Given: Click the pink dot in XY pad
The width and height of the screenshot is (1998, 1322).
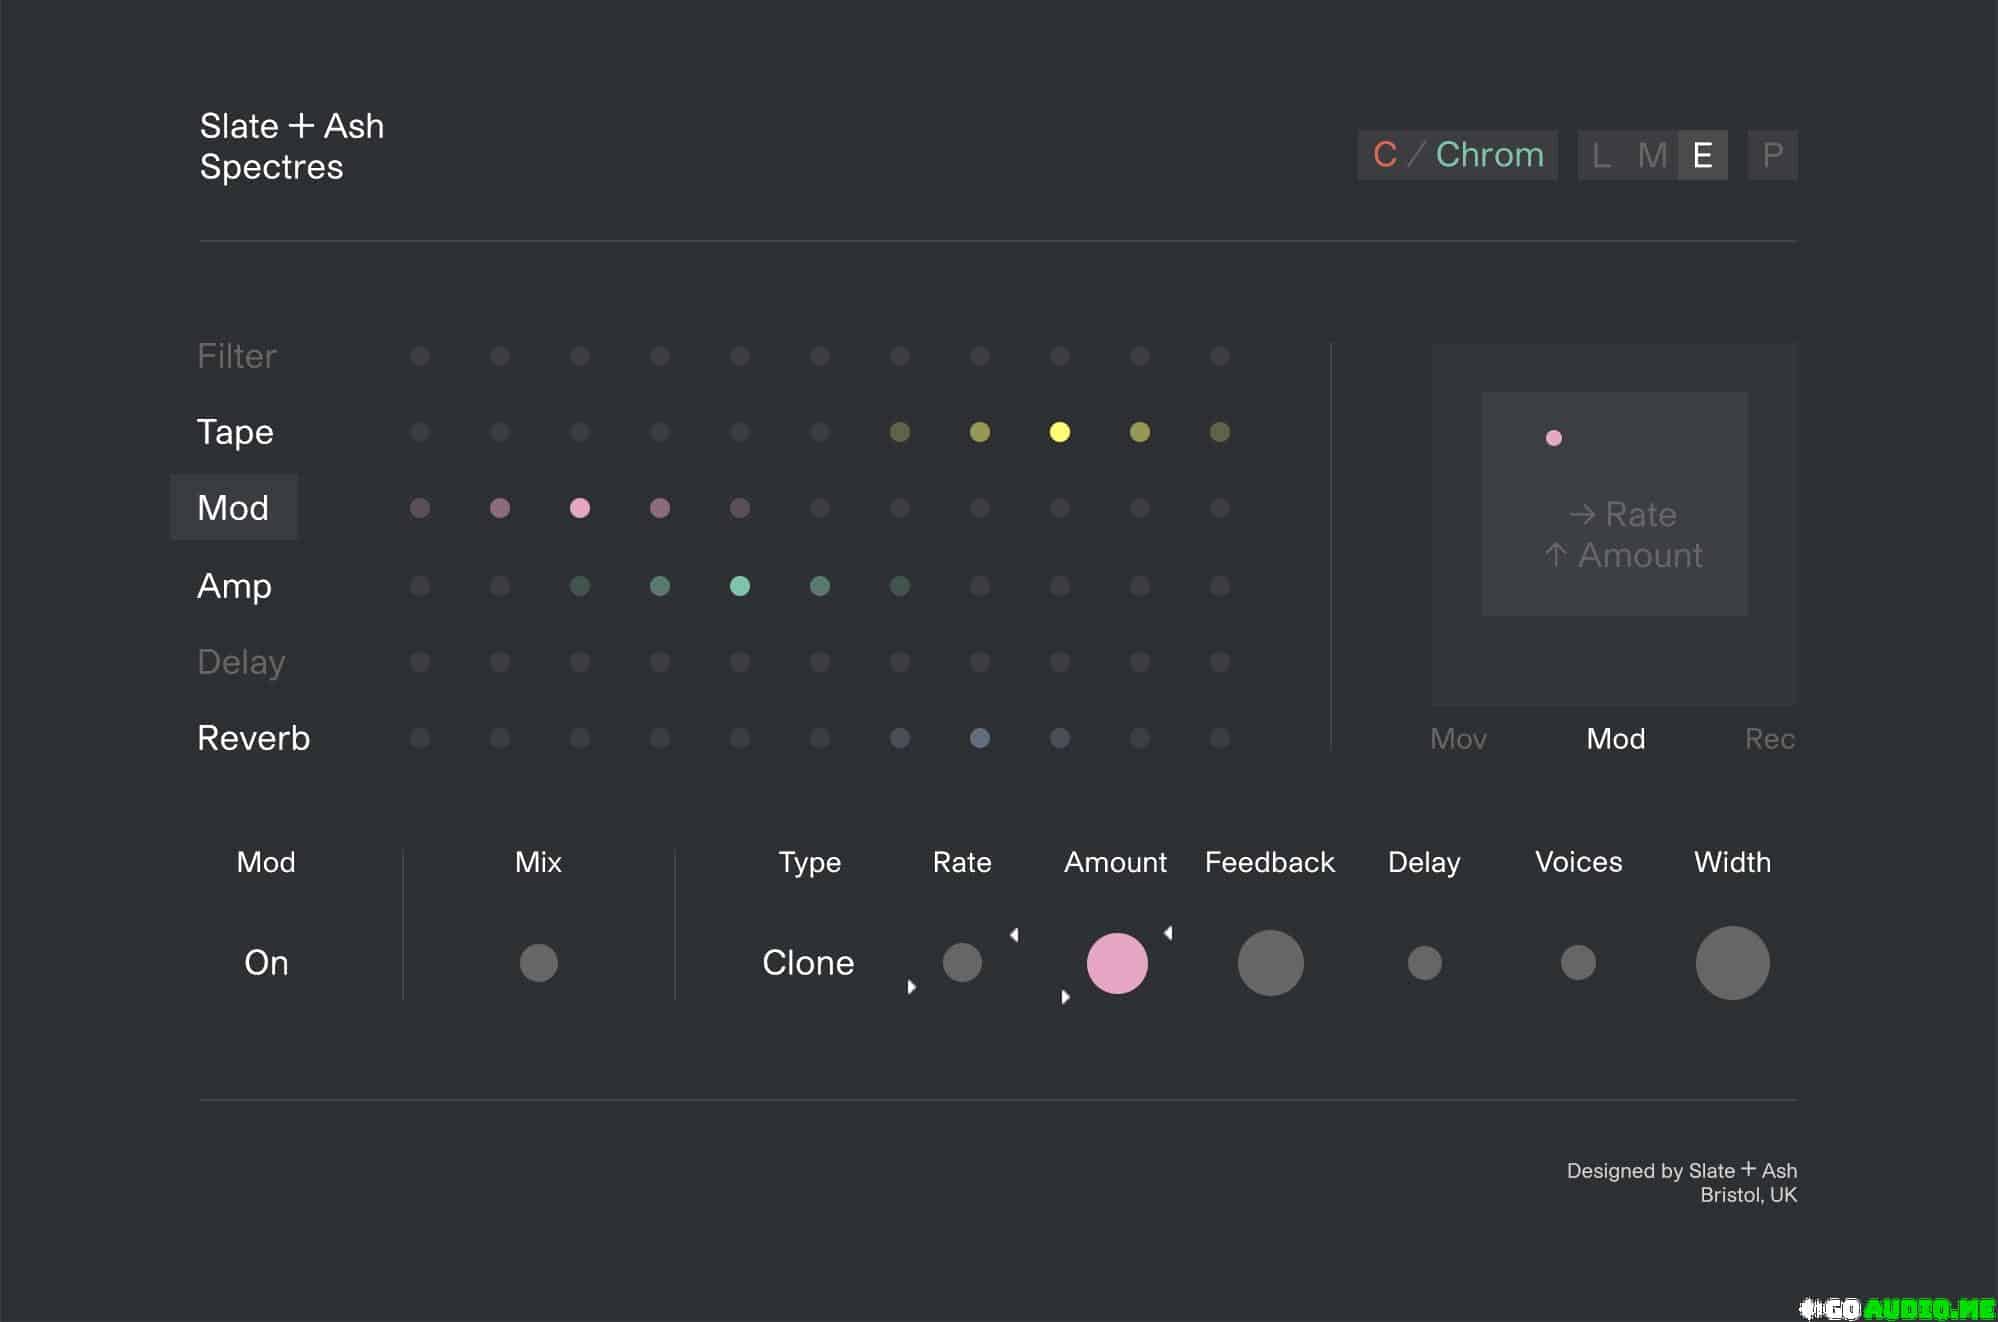Looking at the screenshot, I should (1553, 438).
